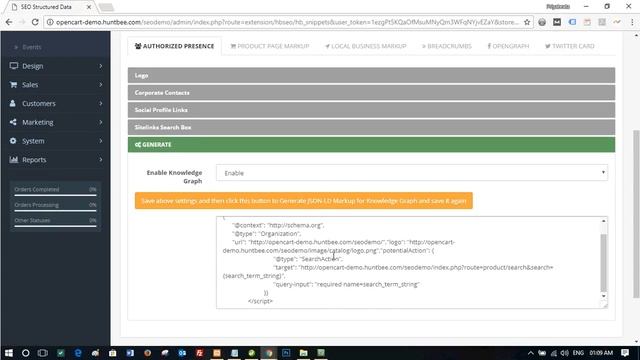640x360 pixels.
Task: Open the Windows Start menu
Action: (x=9, y=353)
